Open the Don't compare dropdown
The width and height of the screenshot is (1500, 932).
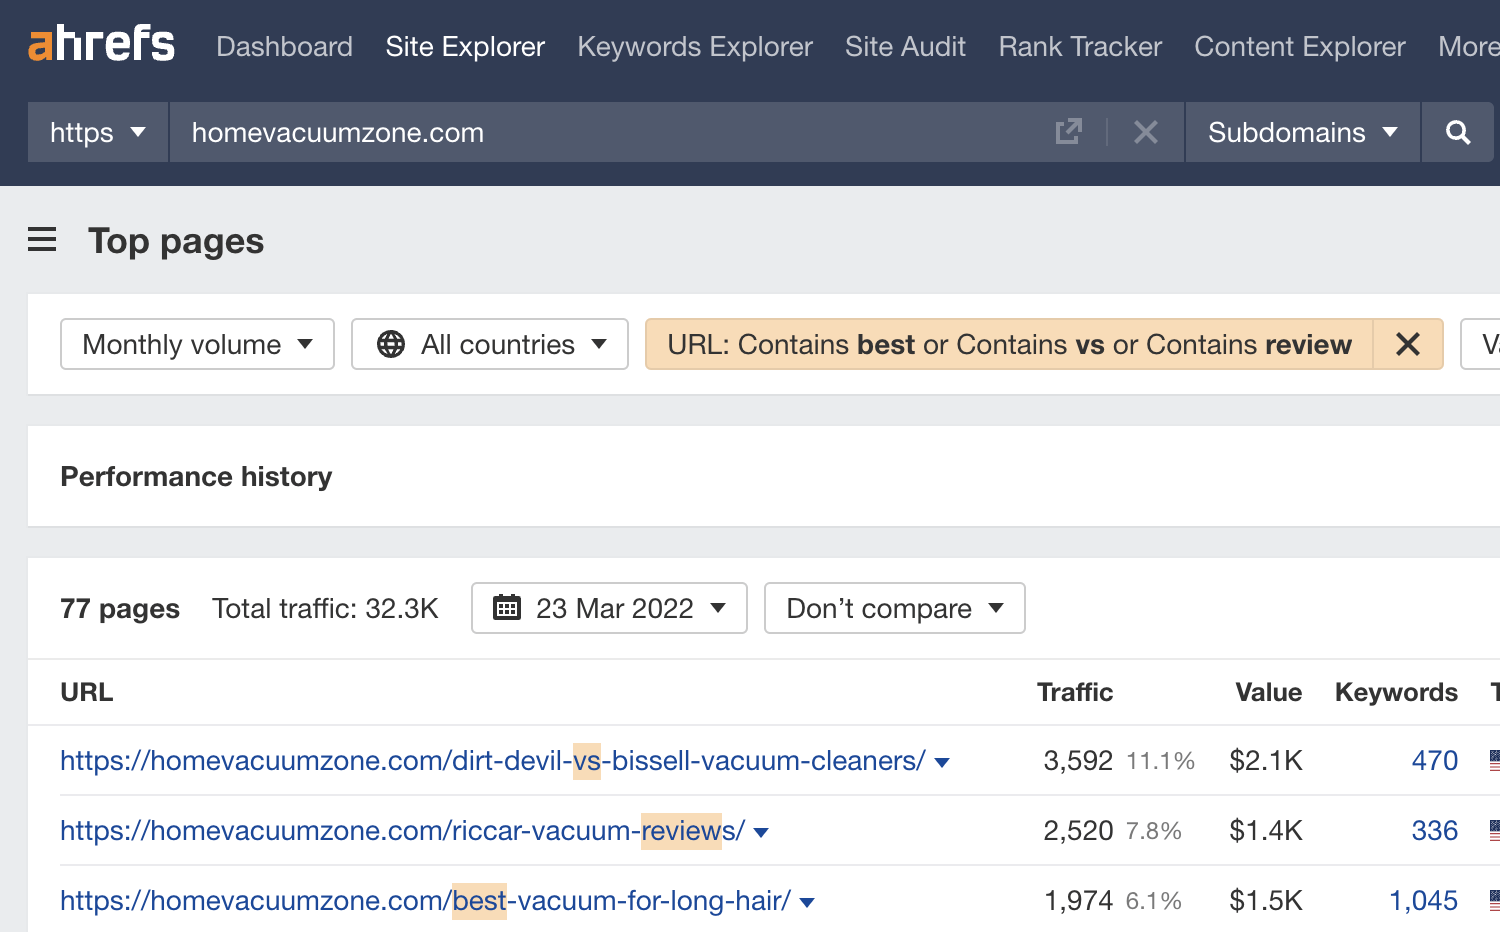(x=893, y=608)
